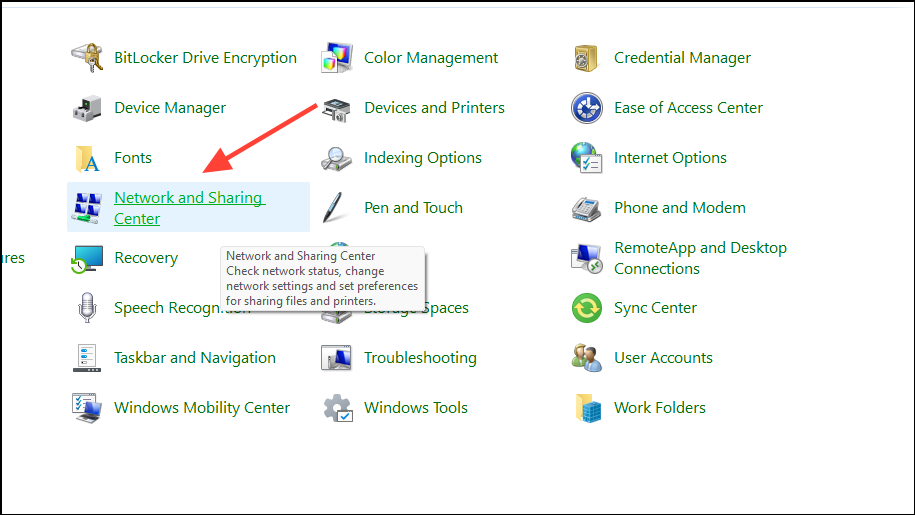This screenshot has width=915, height=515.
Task: Click the Pen and Touch icon
Action: [334, 208]
